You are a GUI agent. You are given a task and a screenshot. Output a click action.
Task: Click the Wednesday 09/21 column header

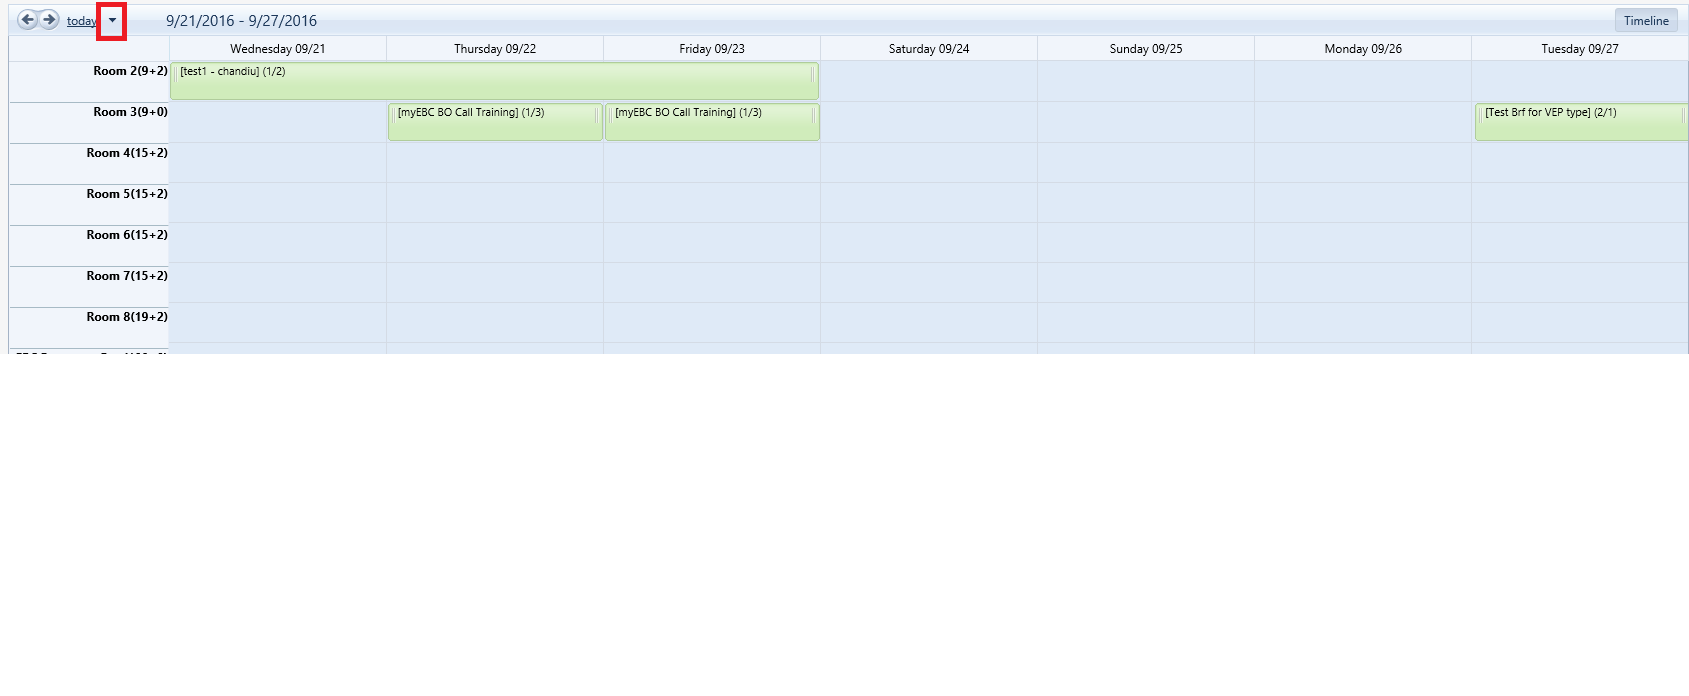277,49
